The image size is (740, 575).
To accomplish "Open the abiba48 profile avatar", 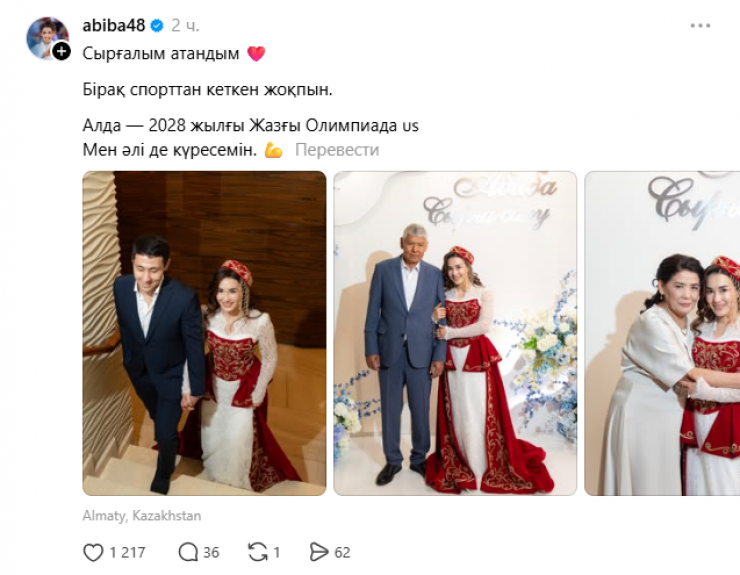I will point(47,38).
